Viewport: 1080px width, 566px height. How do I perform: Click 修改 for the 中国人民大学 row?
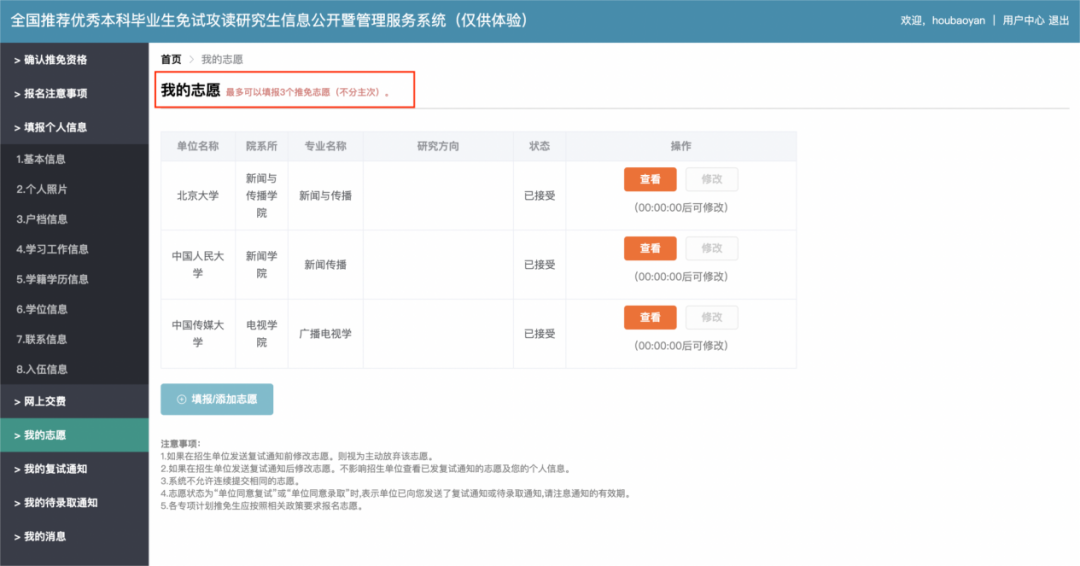coord(712,248)
